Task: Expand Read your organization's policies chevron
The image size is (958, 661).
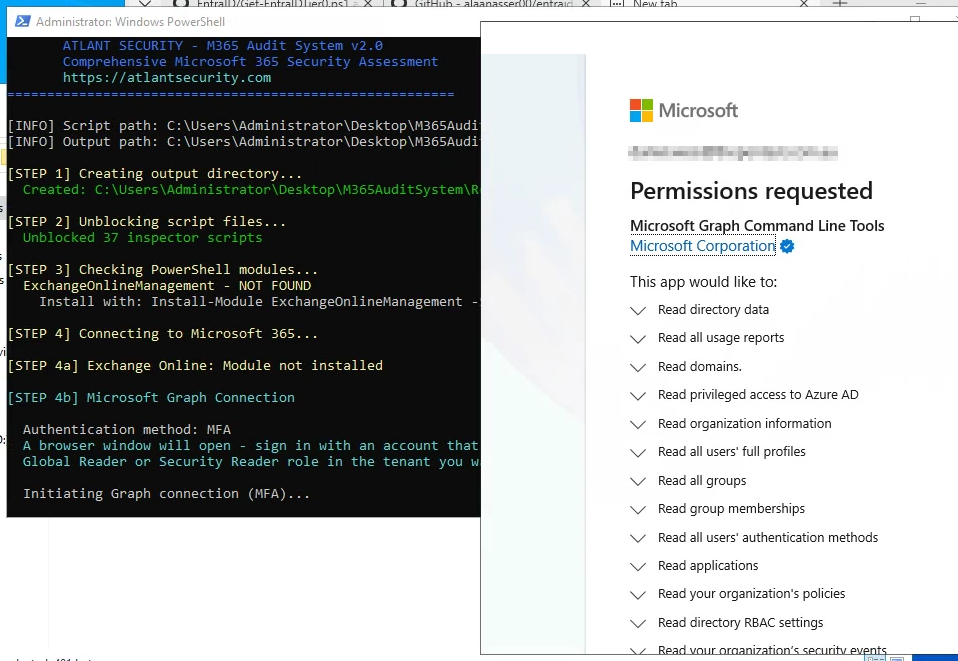Action: click(x=638, y=594)
